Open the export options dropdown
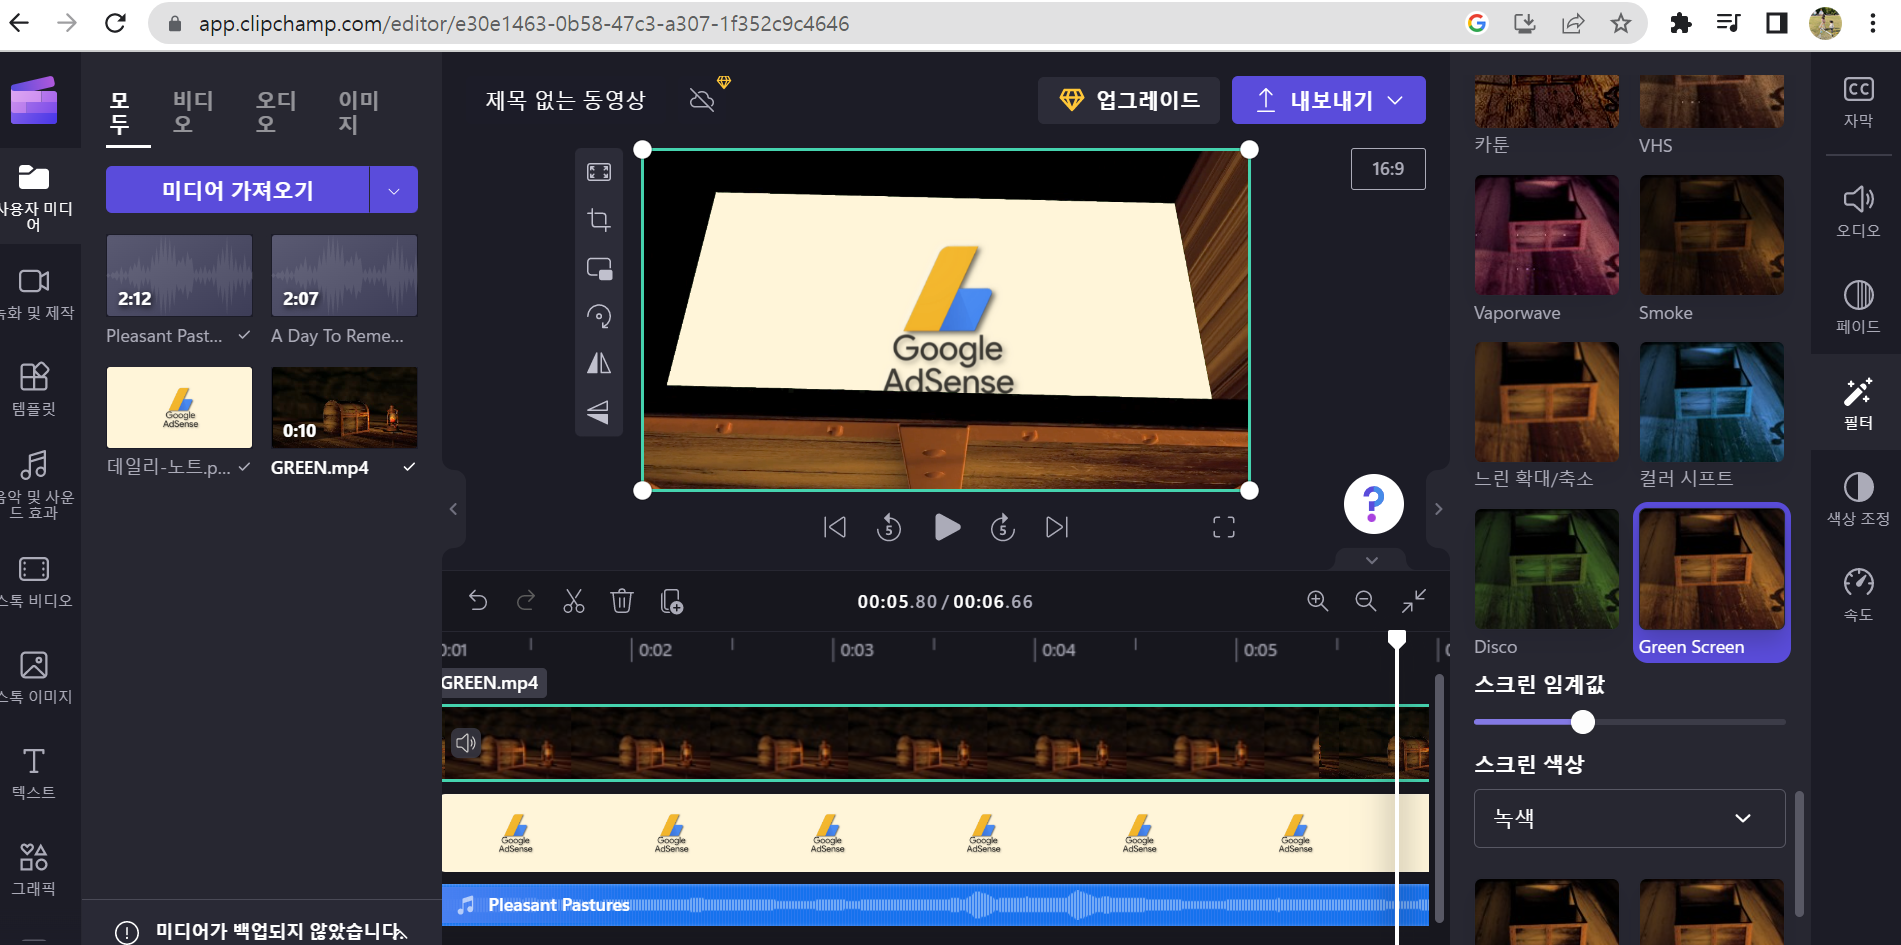Screen dimensions: 1901x945 [1396, 100]
